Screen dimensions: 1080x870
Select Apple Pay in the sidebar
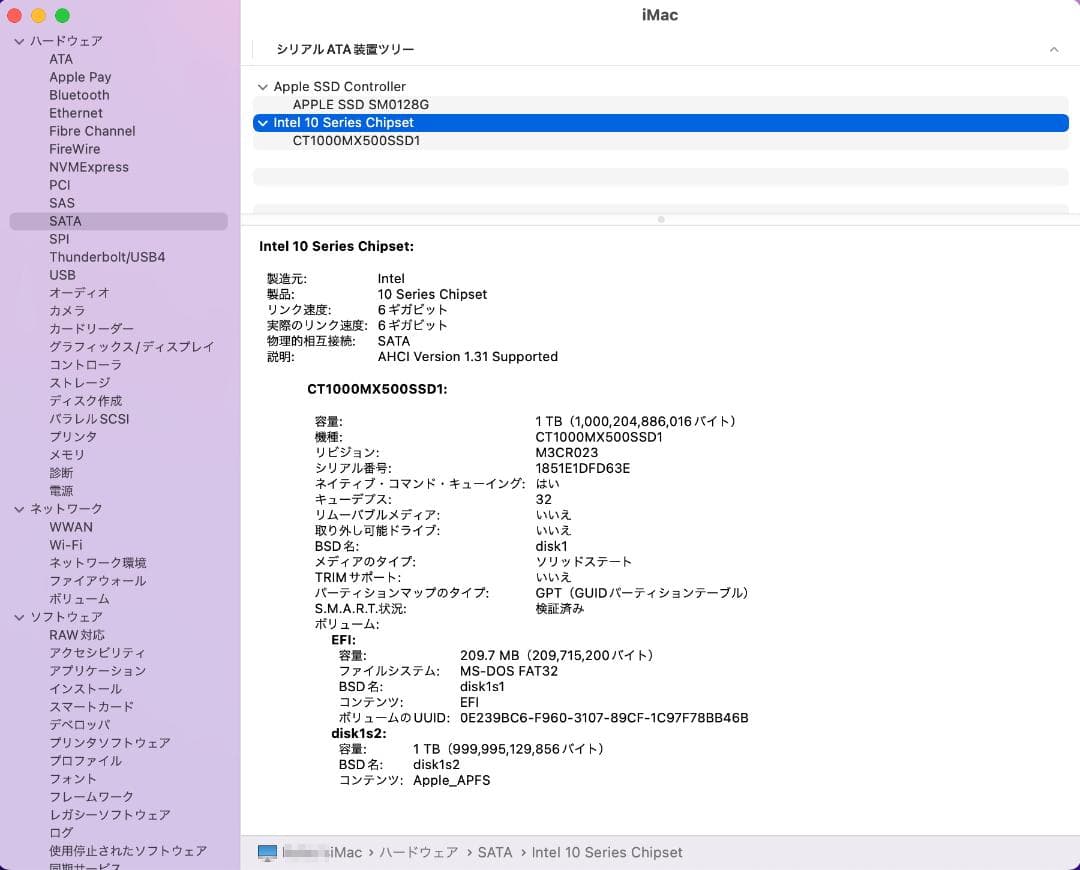coord(80,77)
